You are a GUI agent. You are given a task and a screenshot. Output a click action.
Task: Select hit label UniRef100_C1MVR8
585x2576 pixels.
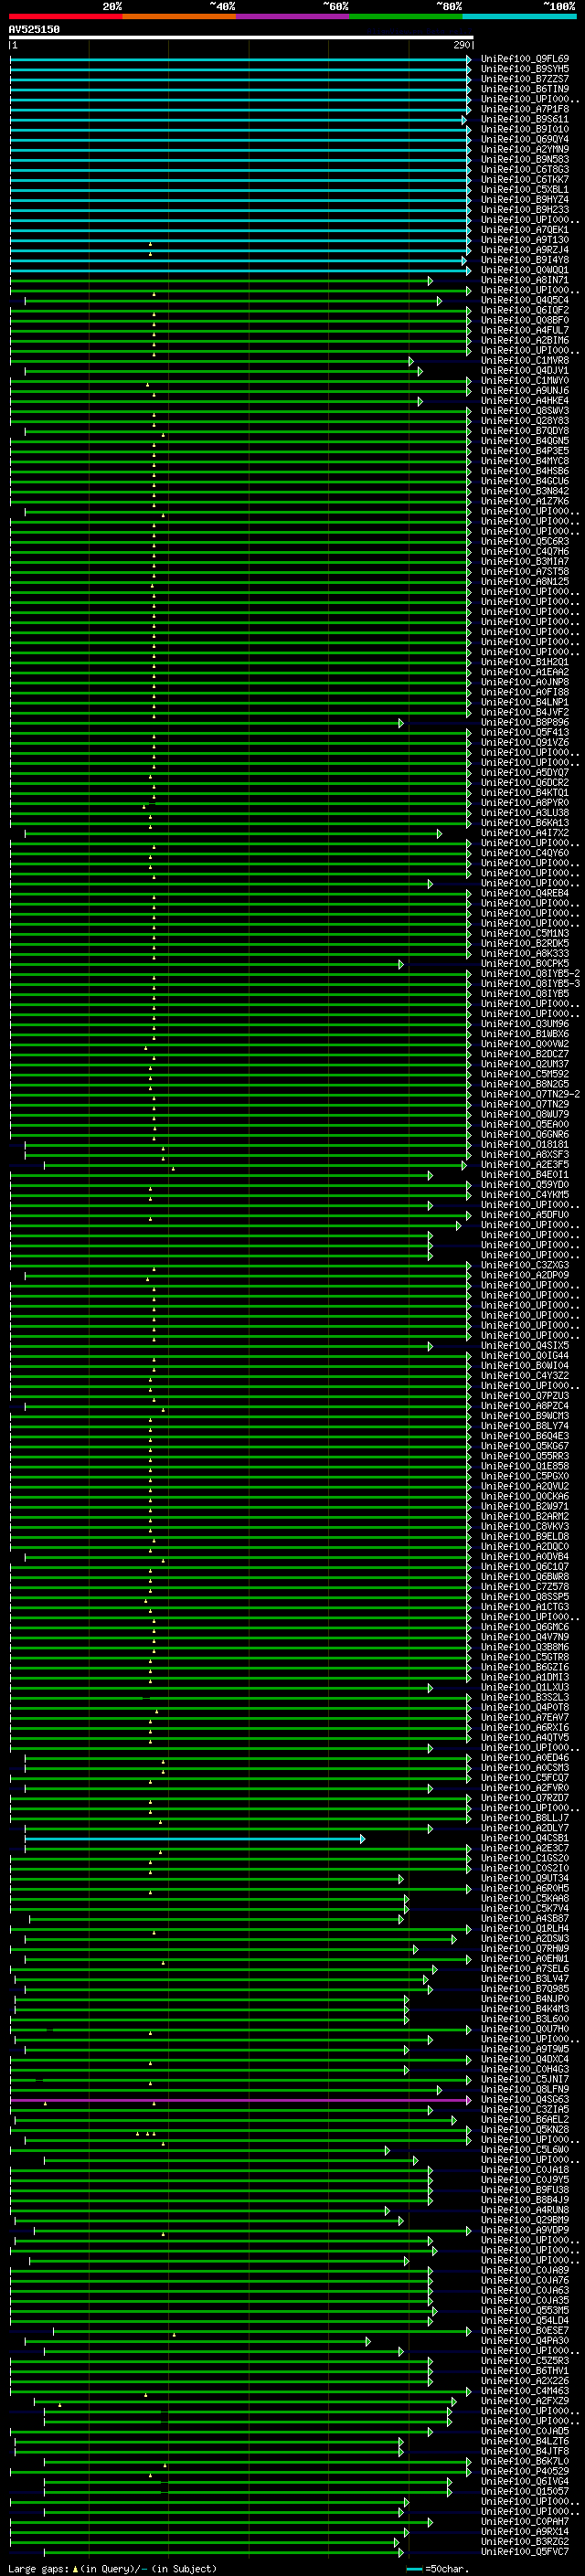(525, 360)
